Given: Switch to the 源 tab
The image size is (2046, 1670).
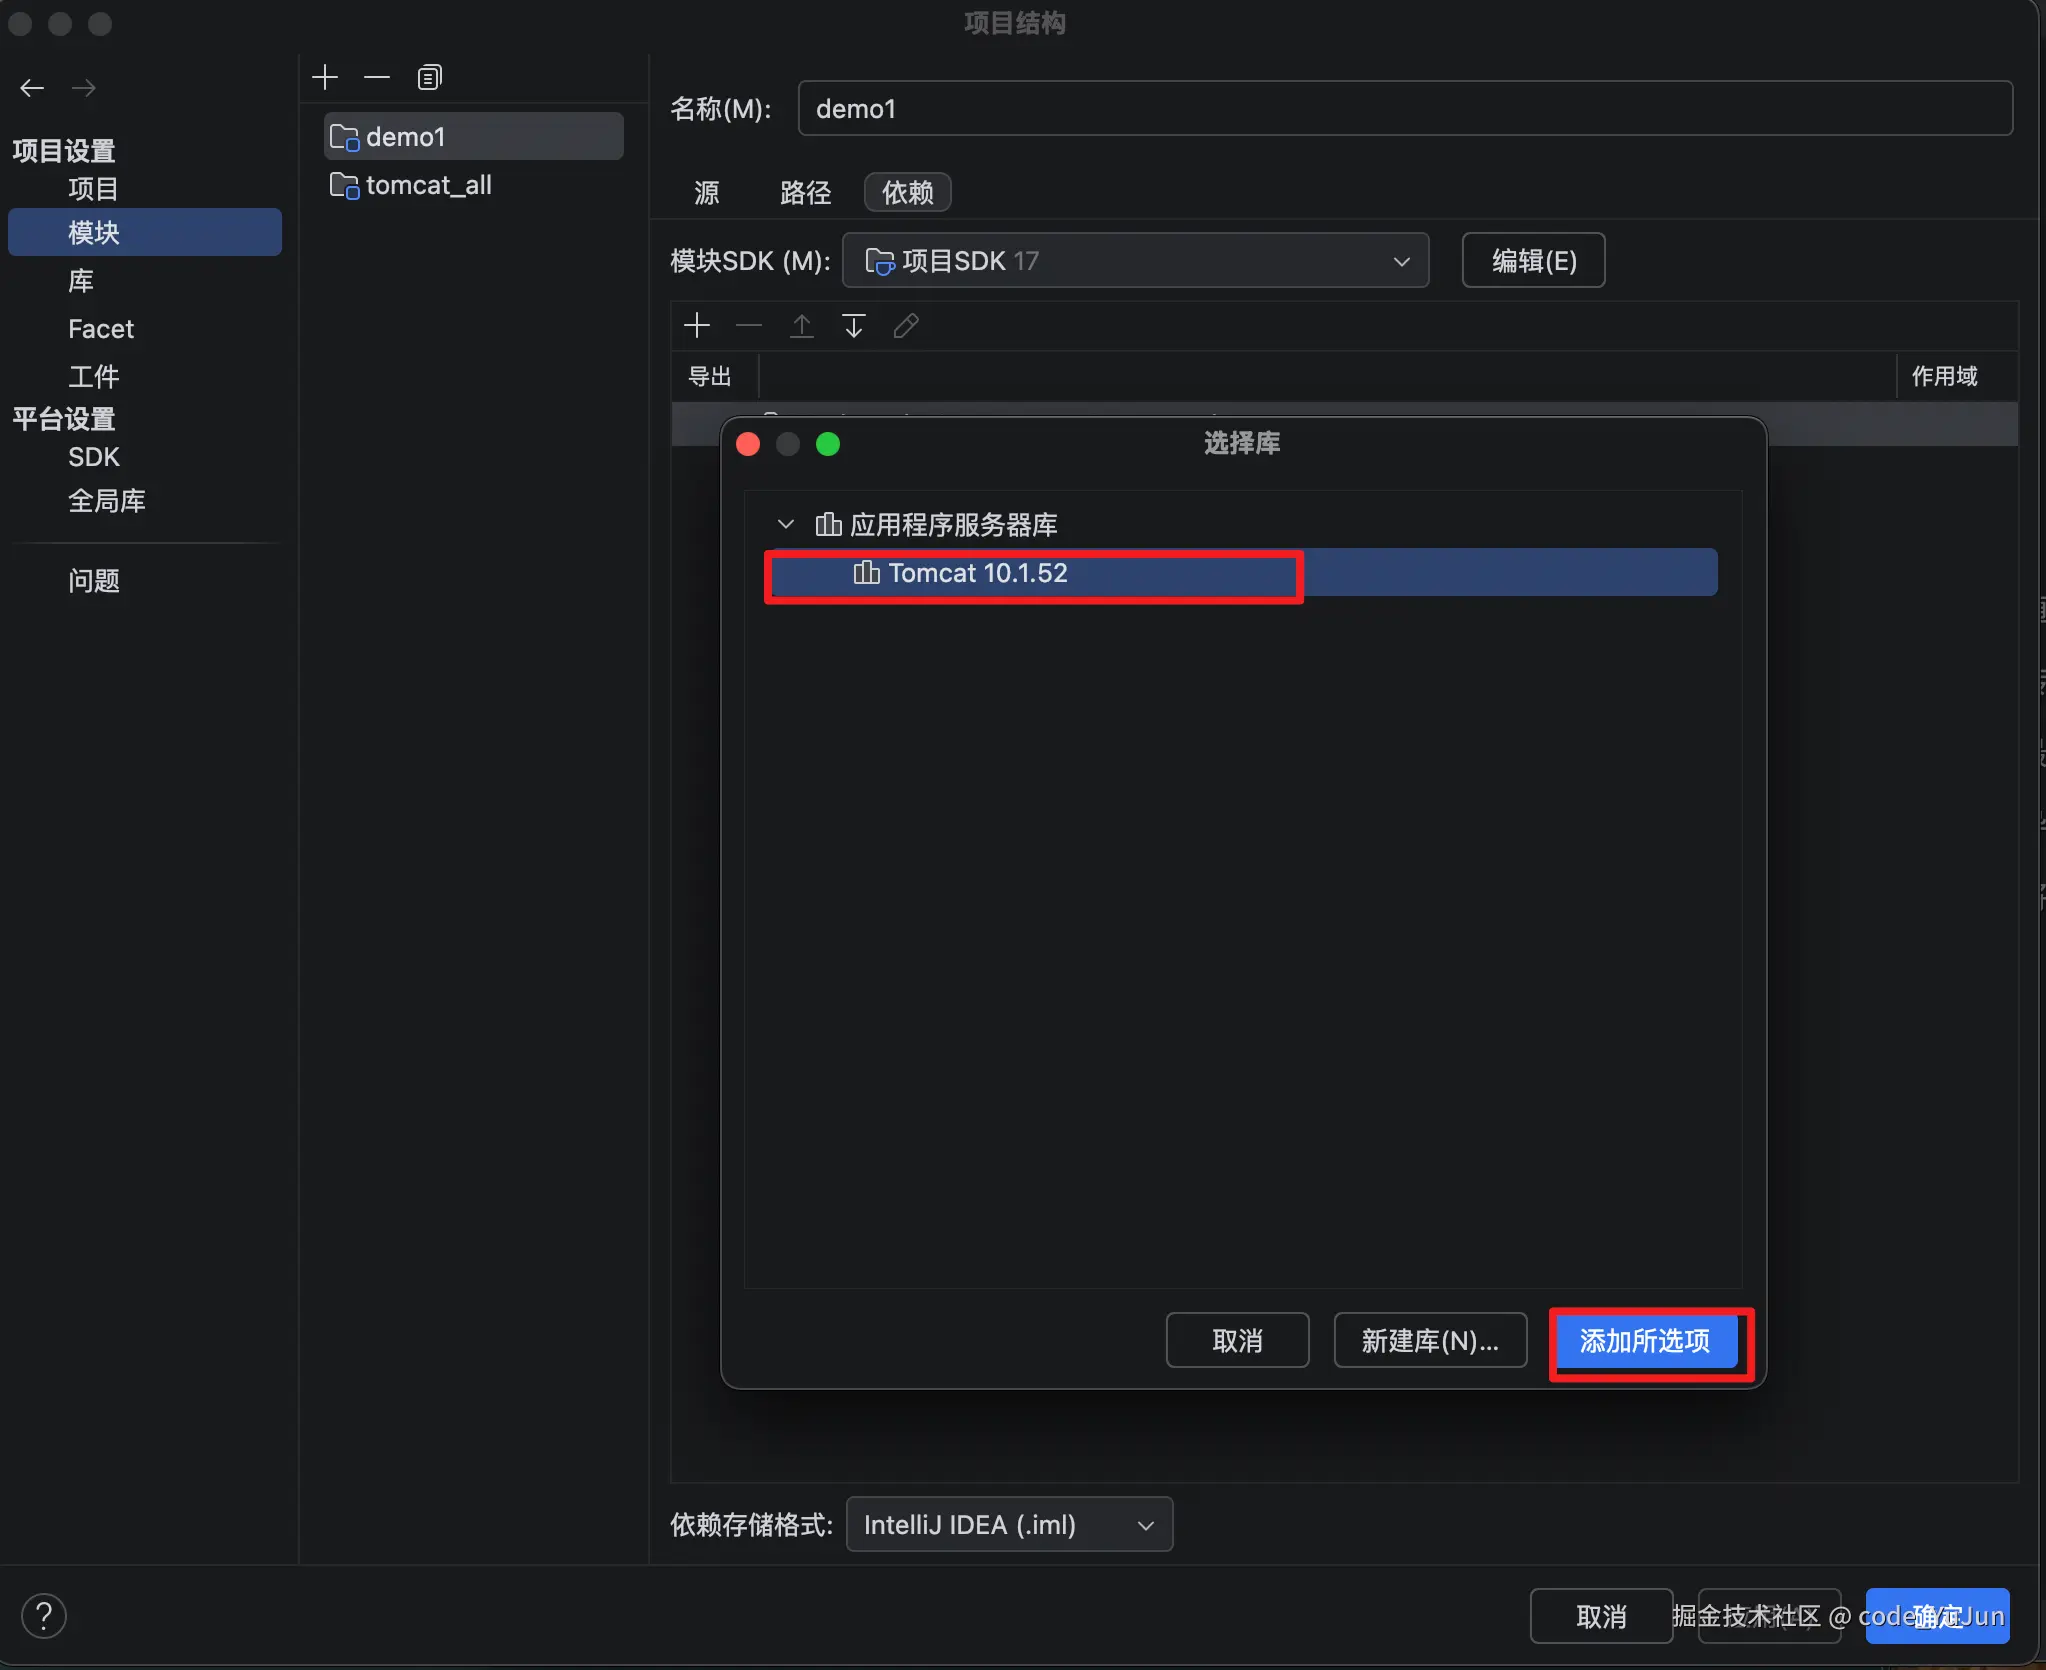Looking at the screenshot, I should [707, 192].
